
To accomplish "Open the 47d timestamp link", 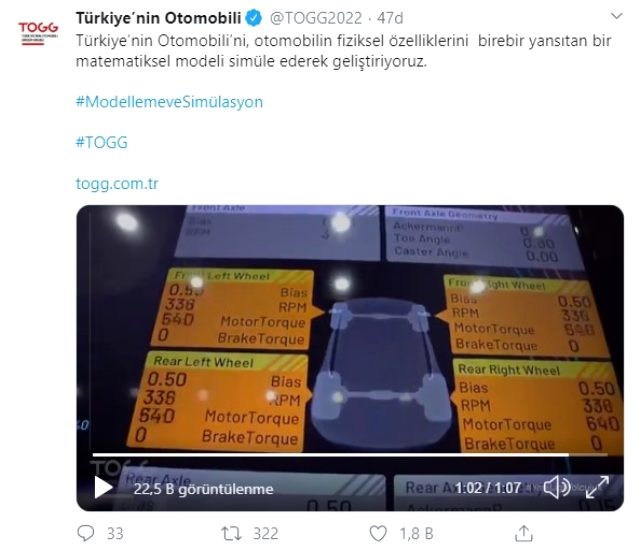I will tap(390, 18).
